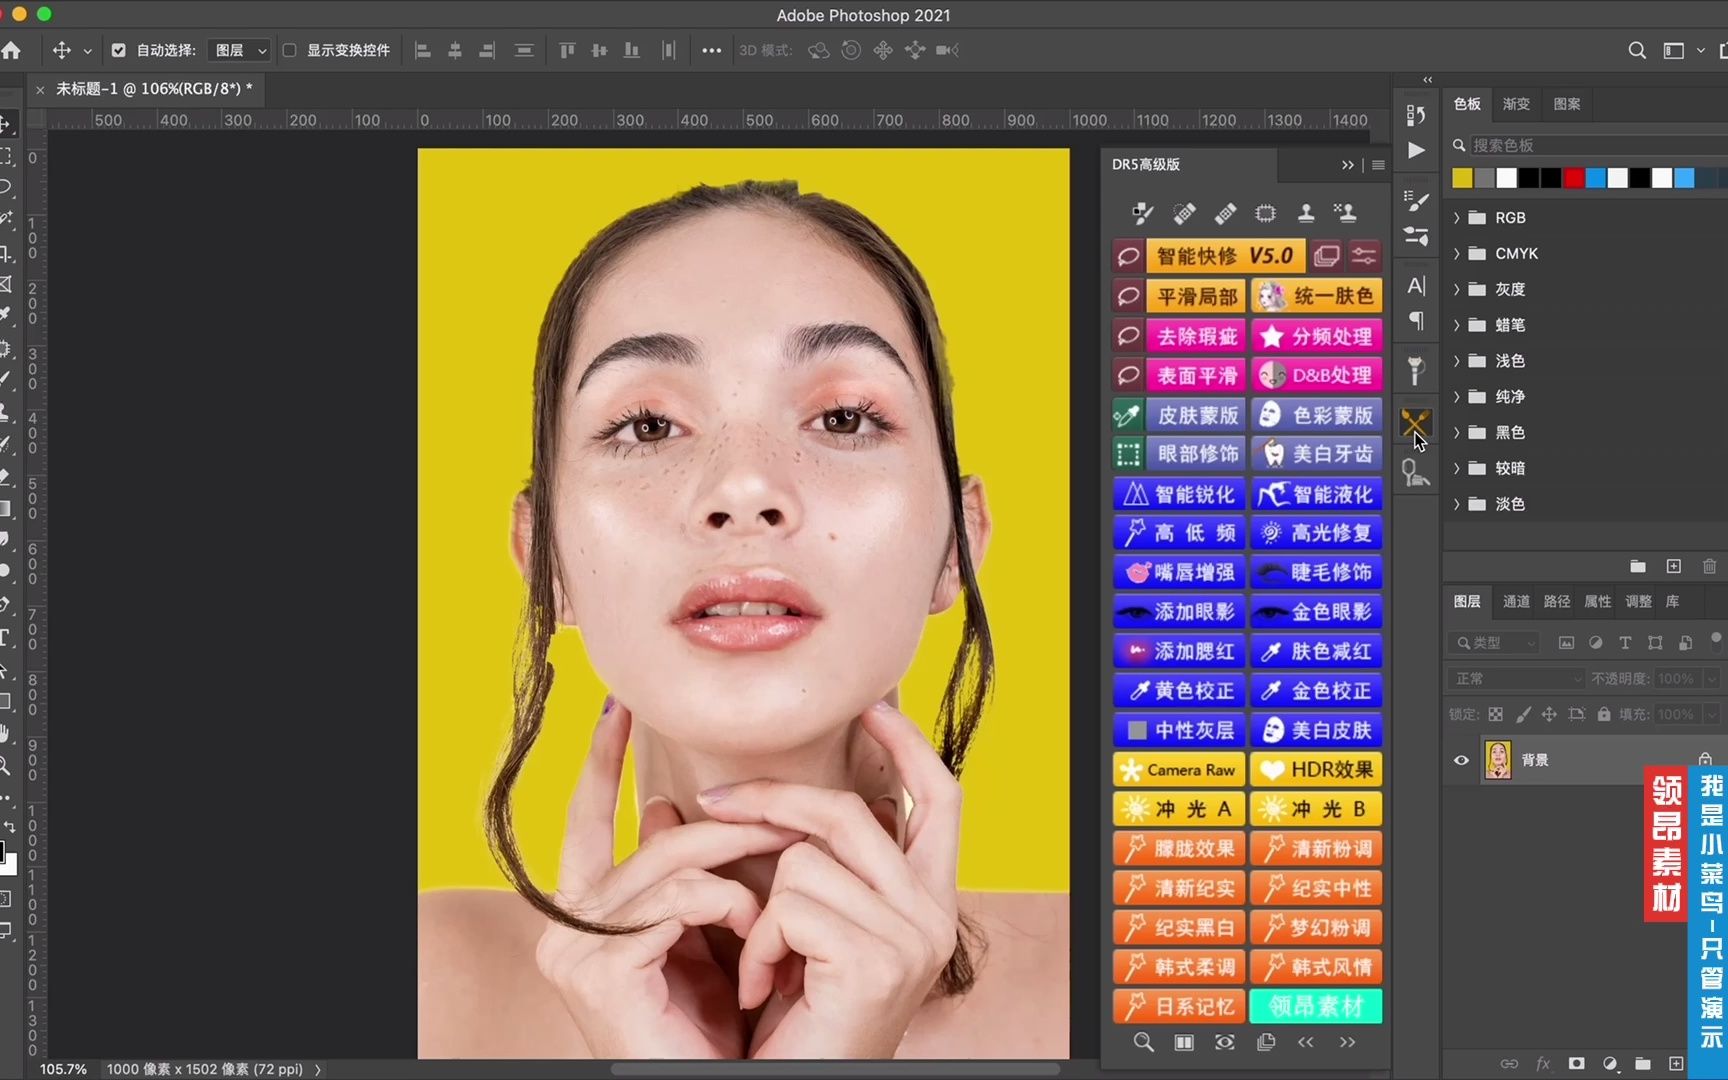Click the Camera Raw button
The image size is (1728, 1080).
1179,770
